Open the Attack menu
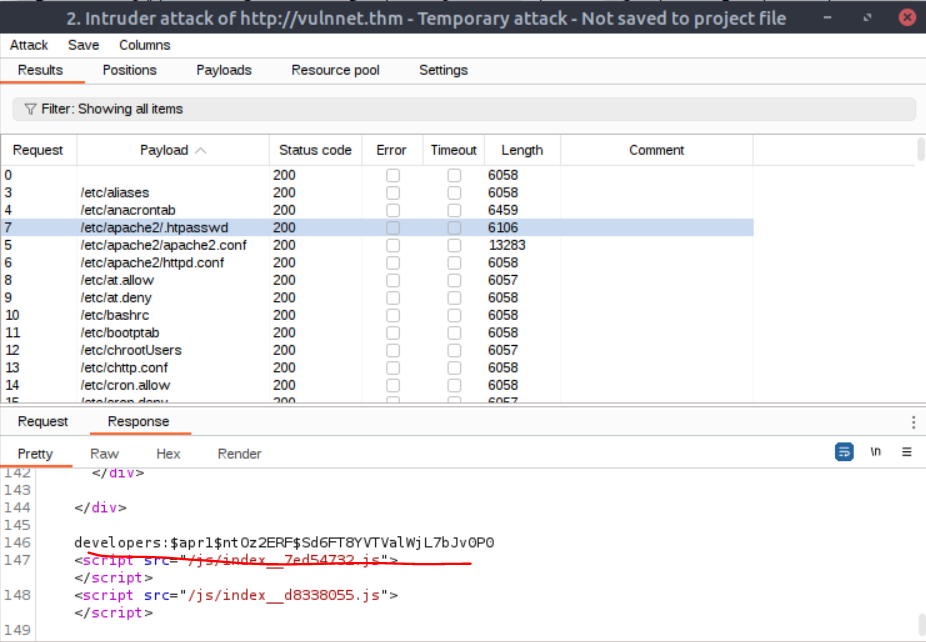The image size is (926, 642). (29, 45)
